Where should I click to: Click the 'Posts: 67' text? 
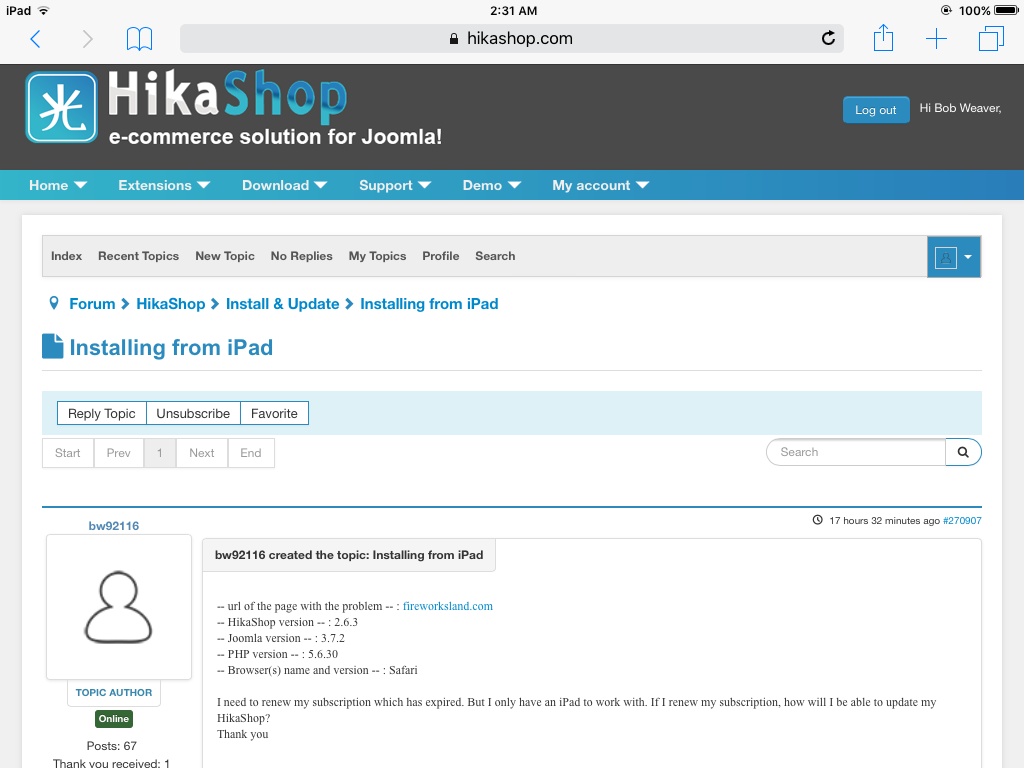click(x=112, y=746)
